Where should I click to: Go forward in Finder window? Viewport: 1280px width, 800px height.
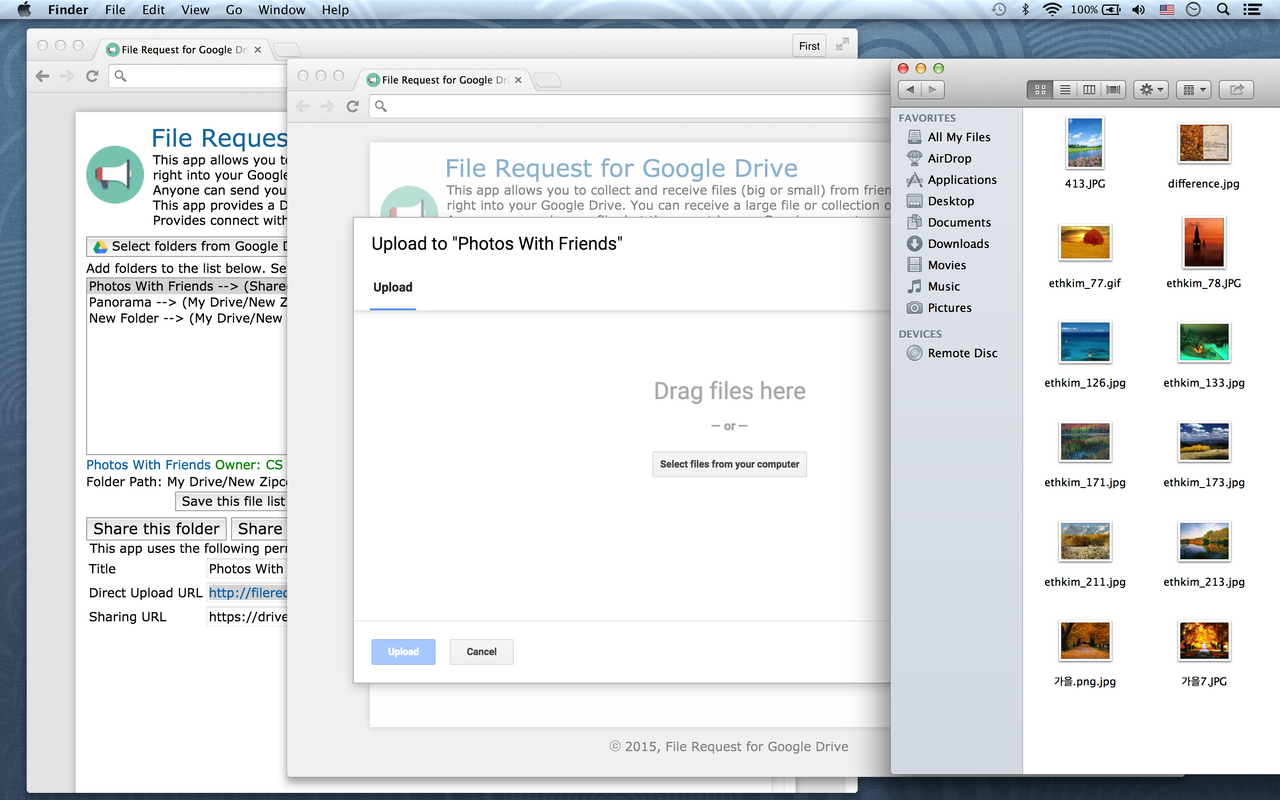tap(933, 90)
